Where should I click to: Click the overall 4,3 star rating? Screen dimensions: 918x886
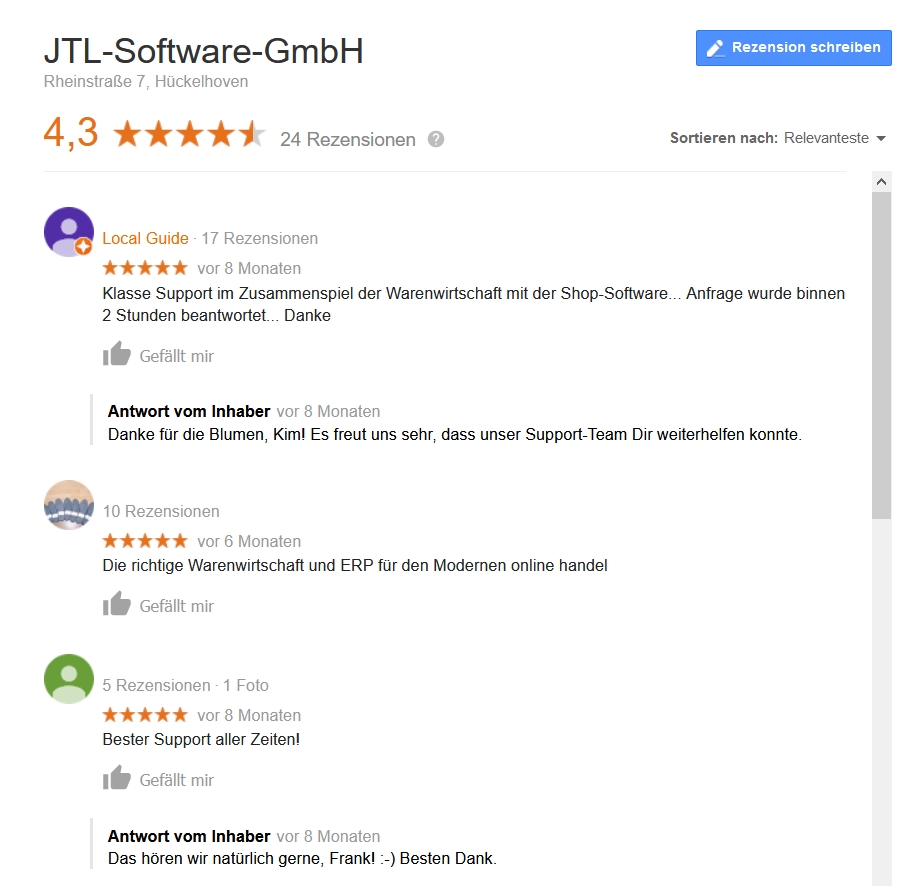coord(155,133)
